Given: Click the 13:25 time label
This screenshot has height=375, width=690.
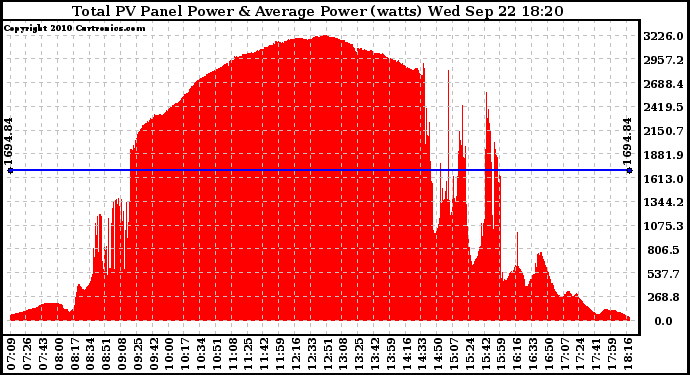Looking at the screenshot, I should click(357, 355).
